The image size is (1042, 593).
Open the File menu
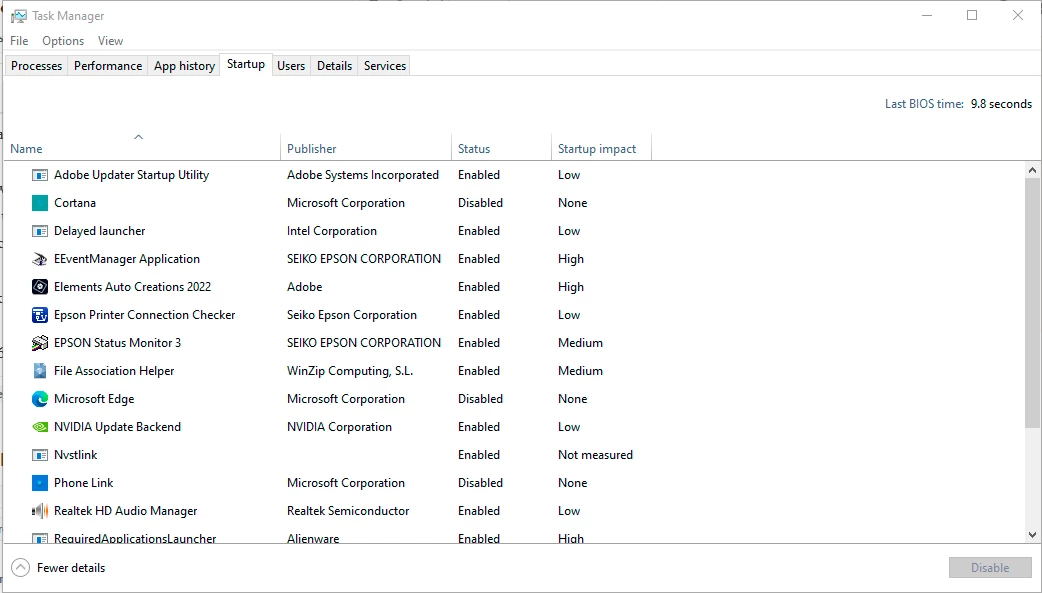pyautogui.click(x=19, y=41)
